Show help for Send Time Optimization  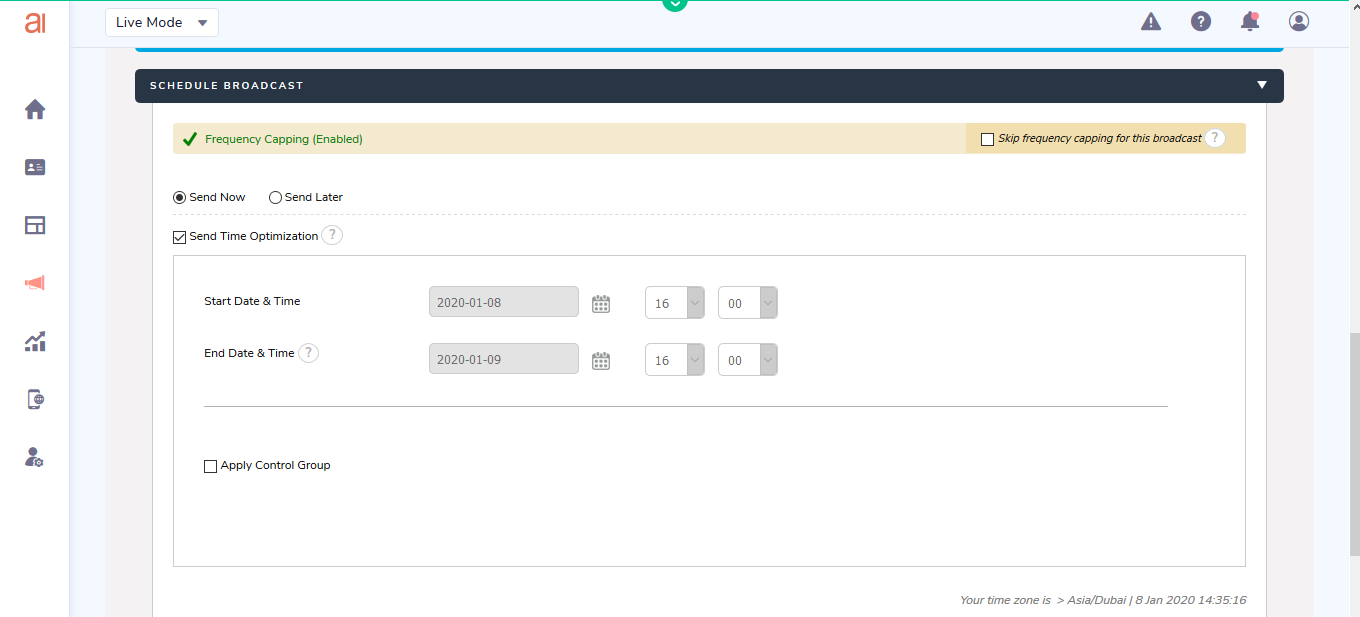pyautogui.click(x=332, y=236)
